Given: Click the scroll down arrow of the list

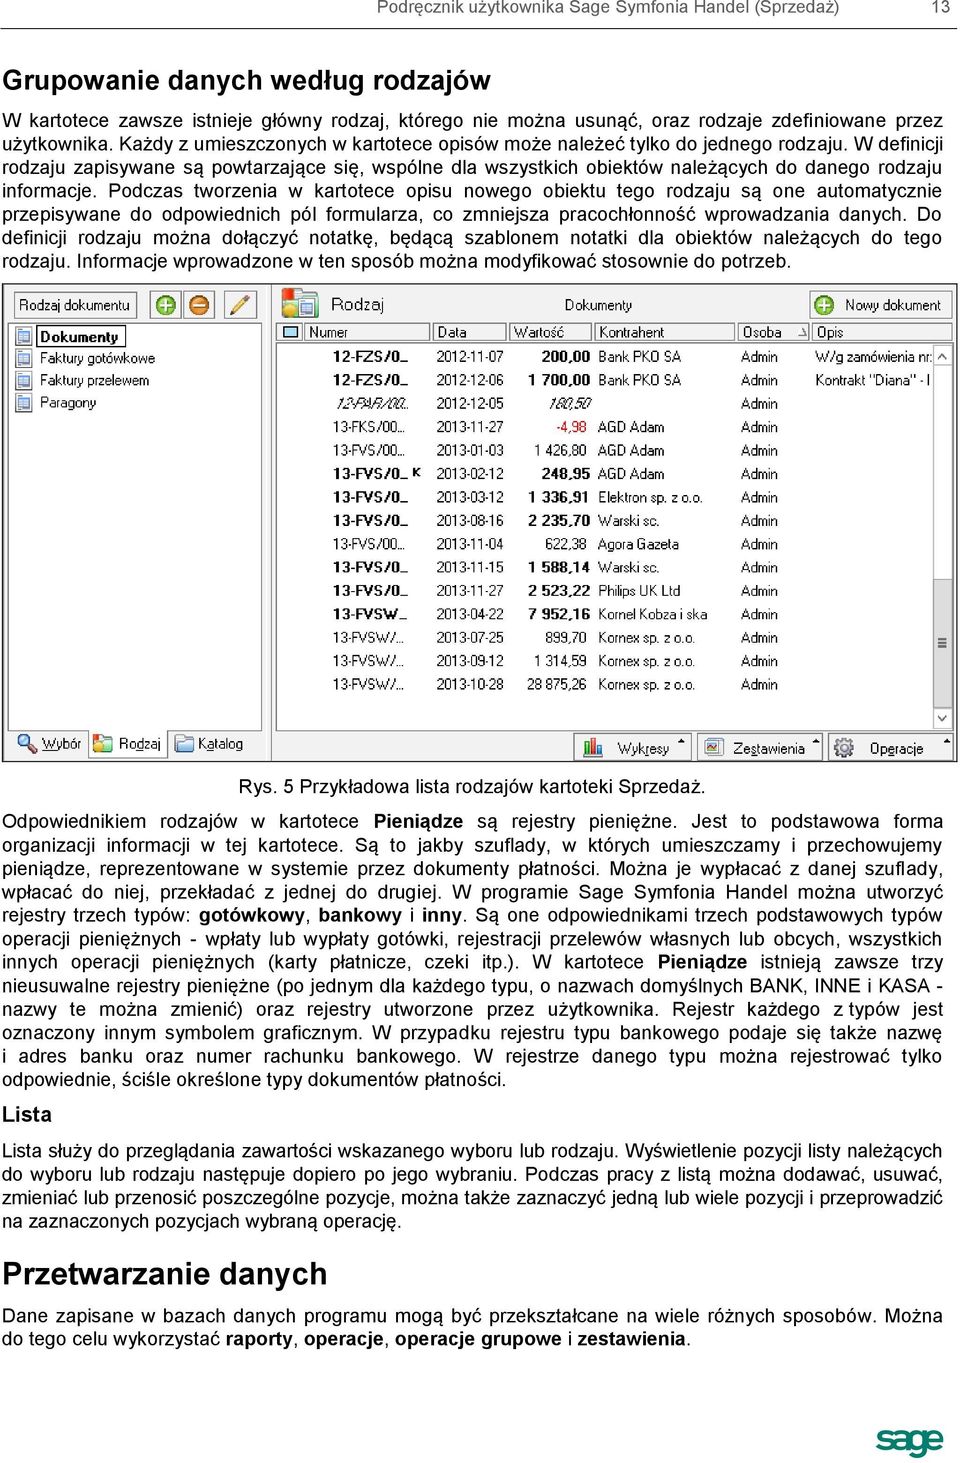Looking at the screenshot, I should [x=943, y=718].
